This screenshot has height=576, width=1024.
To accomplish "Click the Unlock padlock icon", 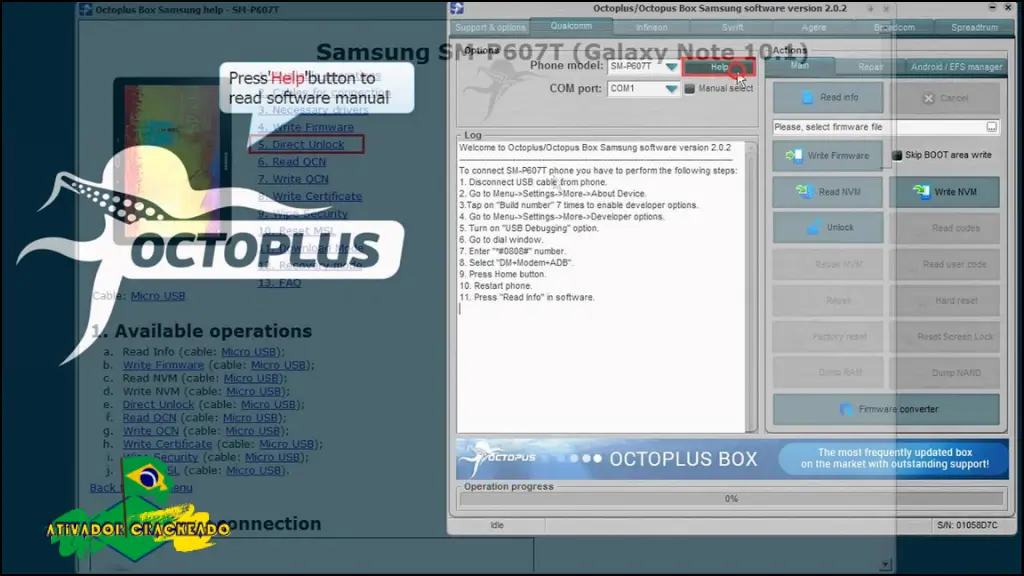I will coord(814,227).
